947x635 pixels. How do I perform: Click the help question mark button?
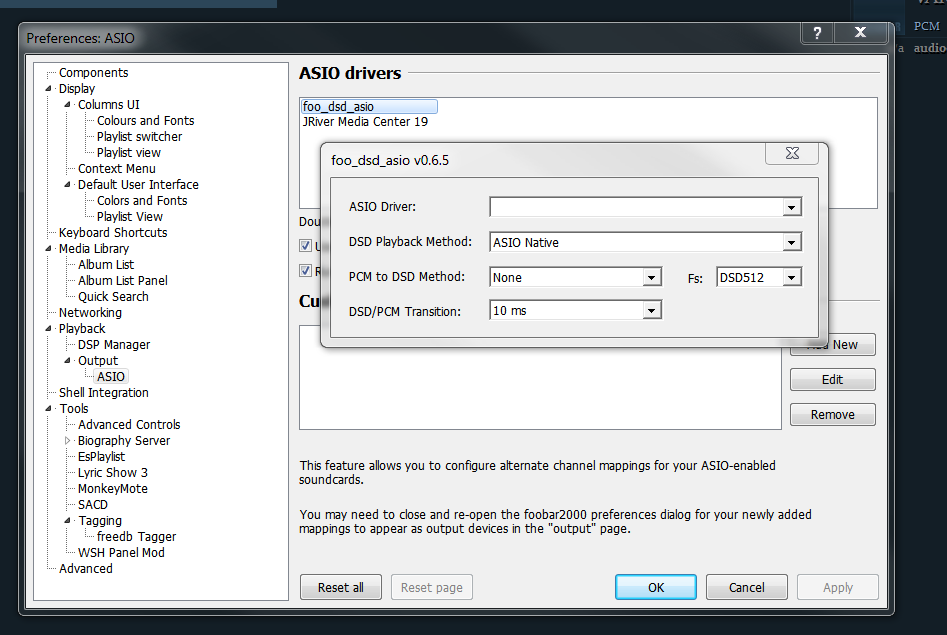click(x=817, y=33)
